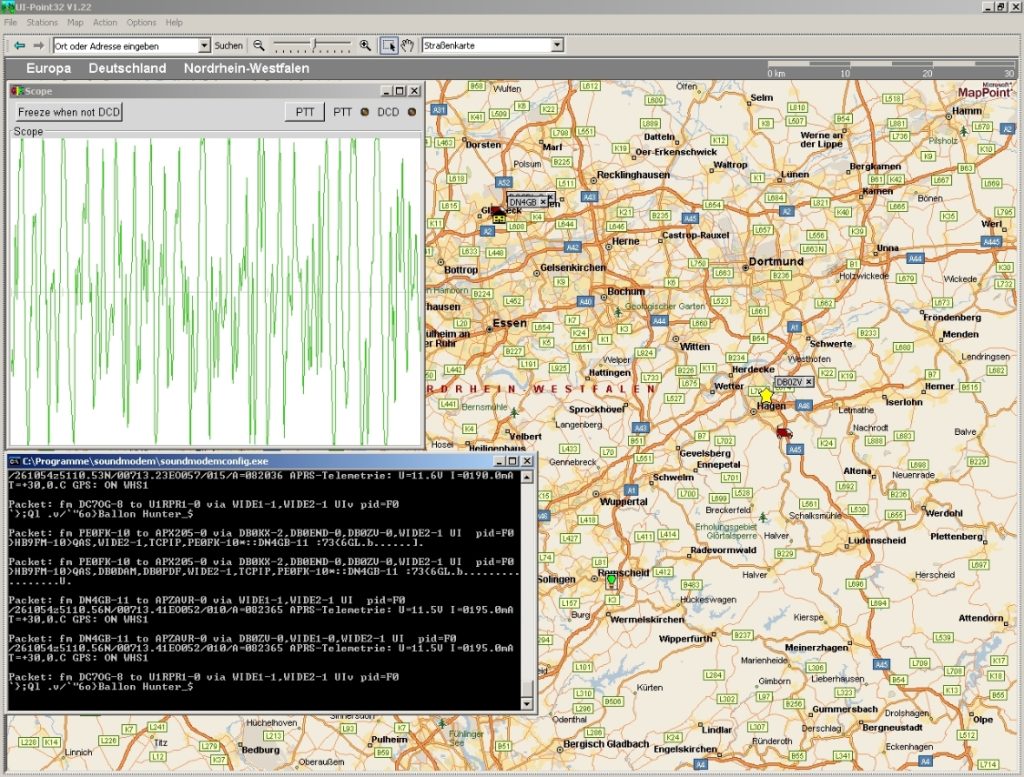Click the DCD indicator light in Scope
Screen dimensions: 1024x777
[x=411, y=112]
